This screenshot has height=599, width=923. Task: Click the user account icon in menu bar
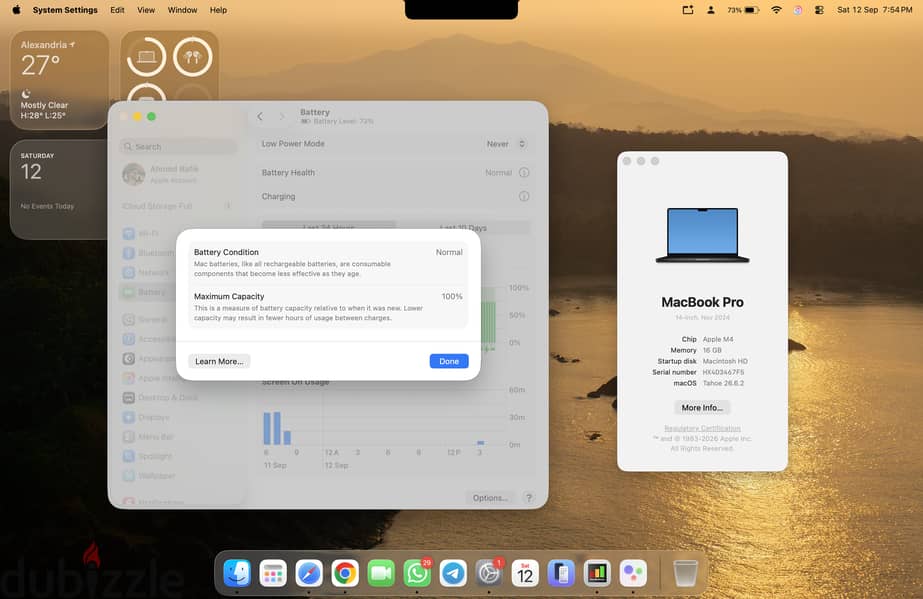tap(711, 10)
